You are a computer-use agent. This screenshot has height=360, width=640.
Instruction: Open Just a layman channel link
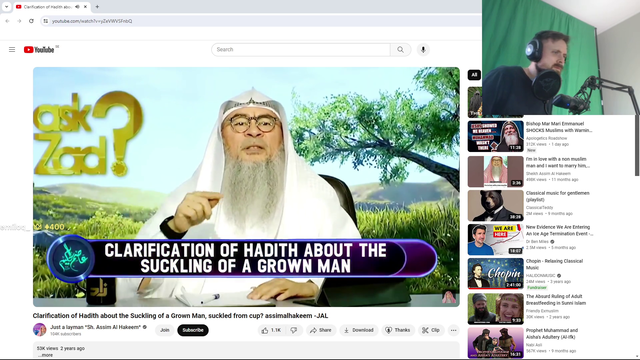[96, 327]
